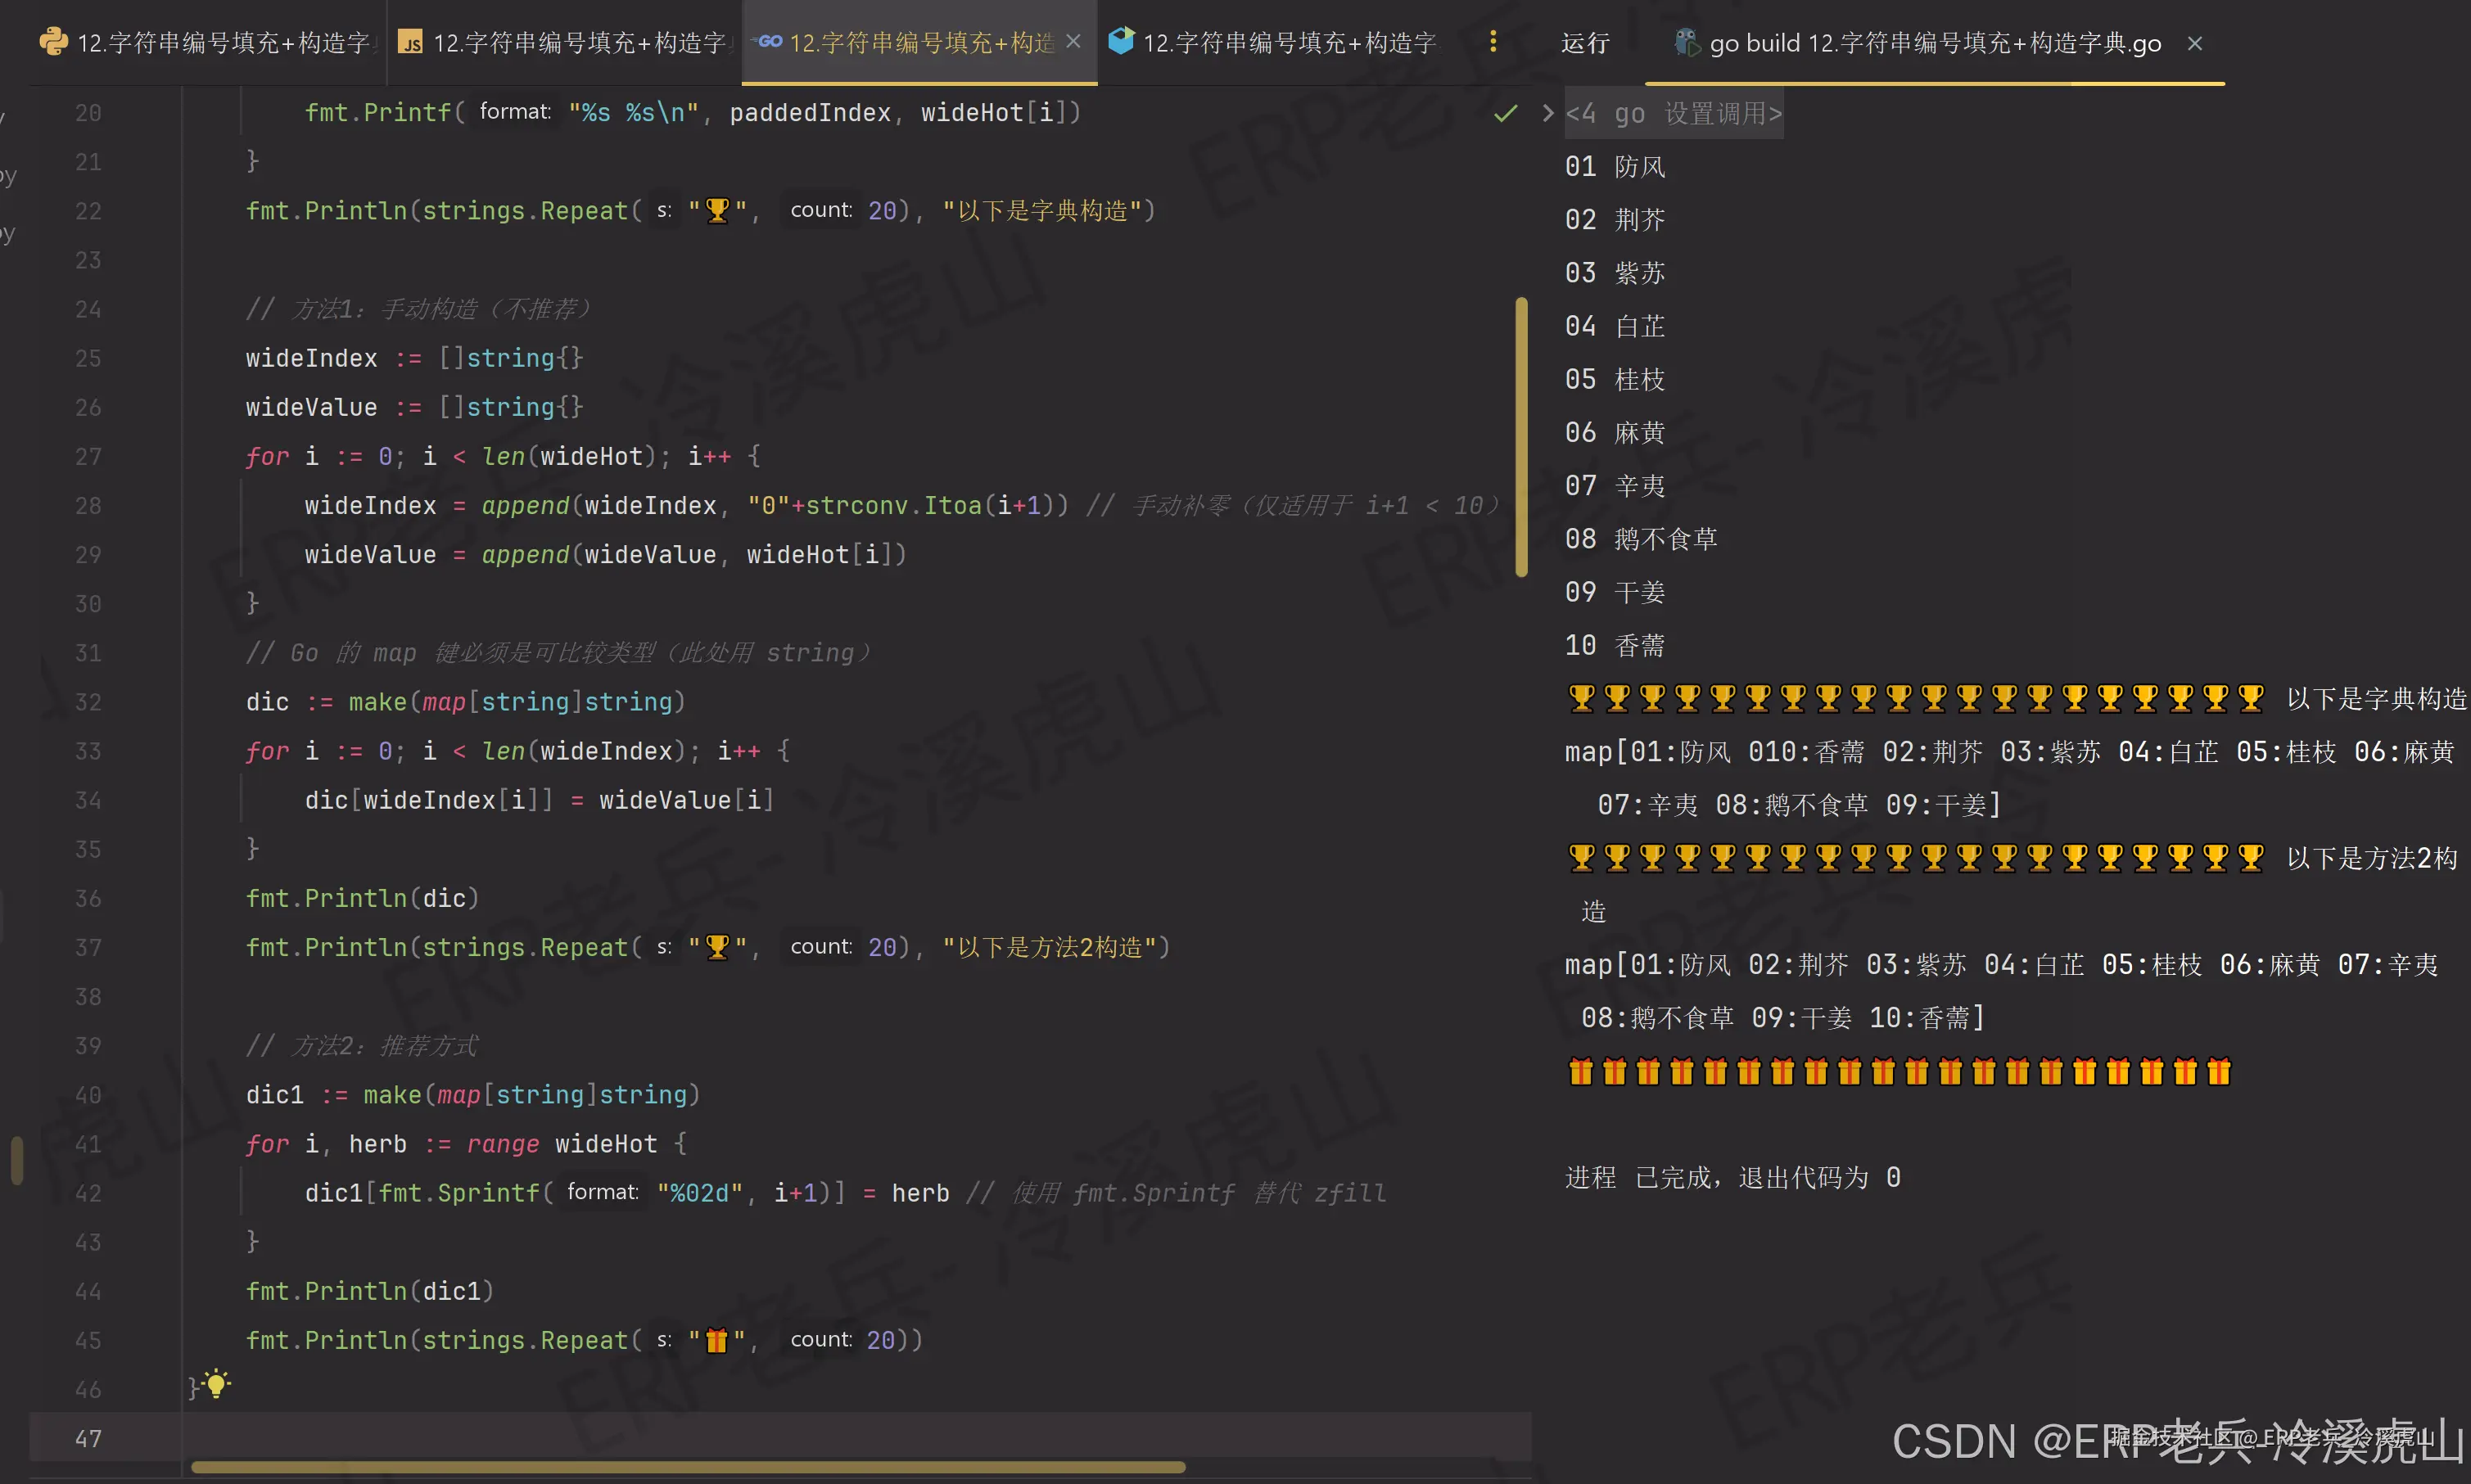This screenshot has height=1484, width=2471.
Task: Close the active Go editor tab
Action: (x=1073, y=42)
